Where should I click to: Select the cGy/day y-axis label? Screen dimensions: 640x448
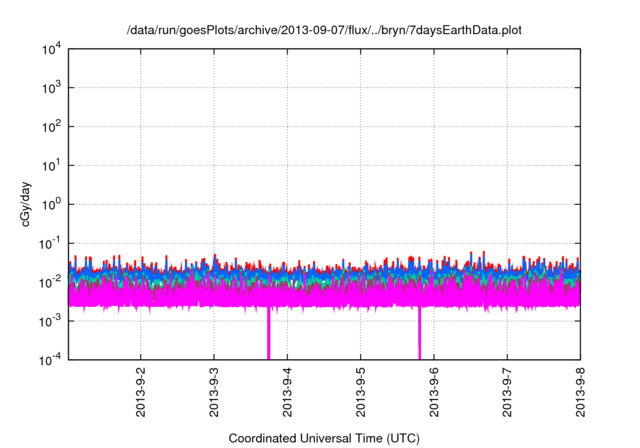coord(25,205)
